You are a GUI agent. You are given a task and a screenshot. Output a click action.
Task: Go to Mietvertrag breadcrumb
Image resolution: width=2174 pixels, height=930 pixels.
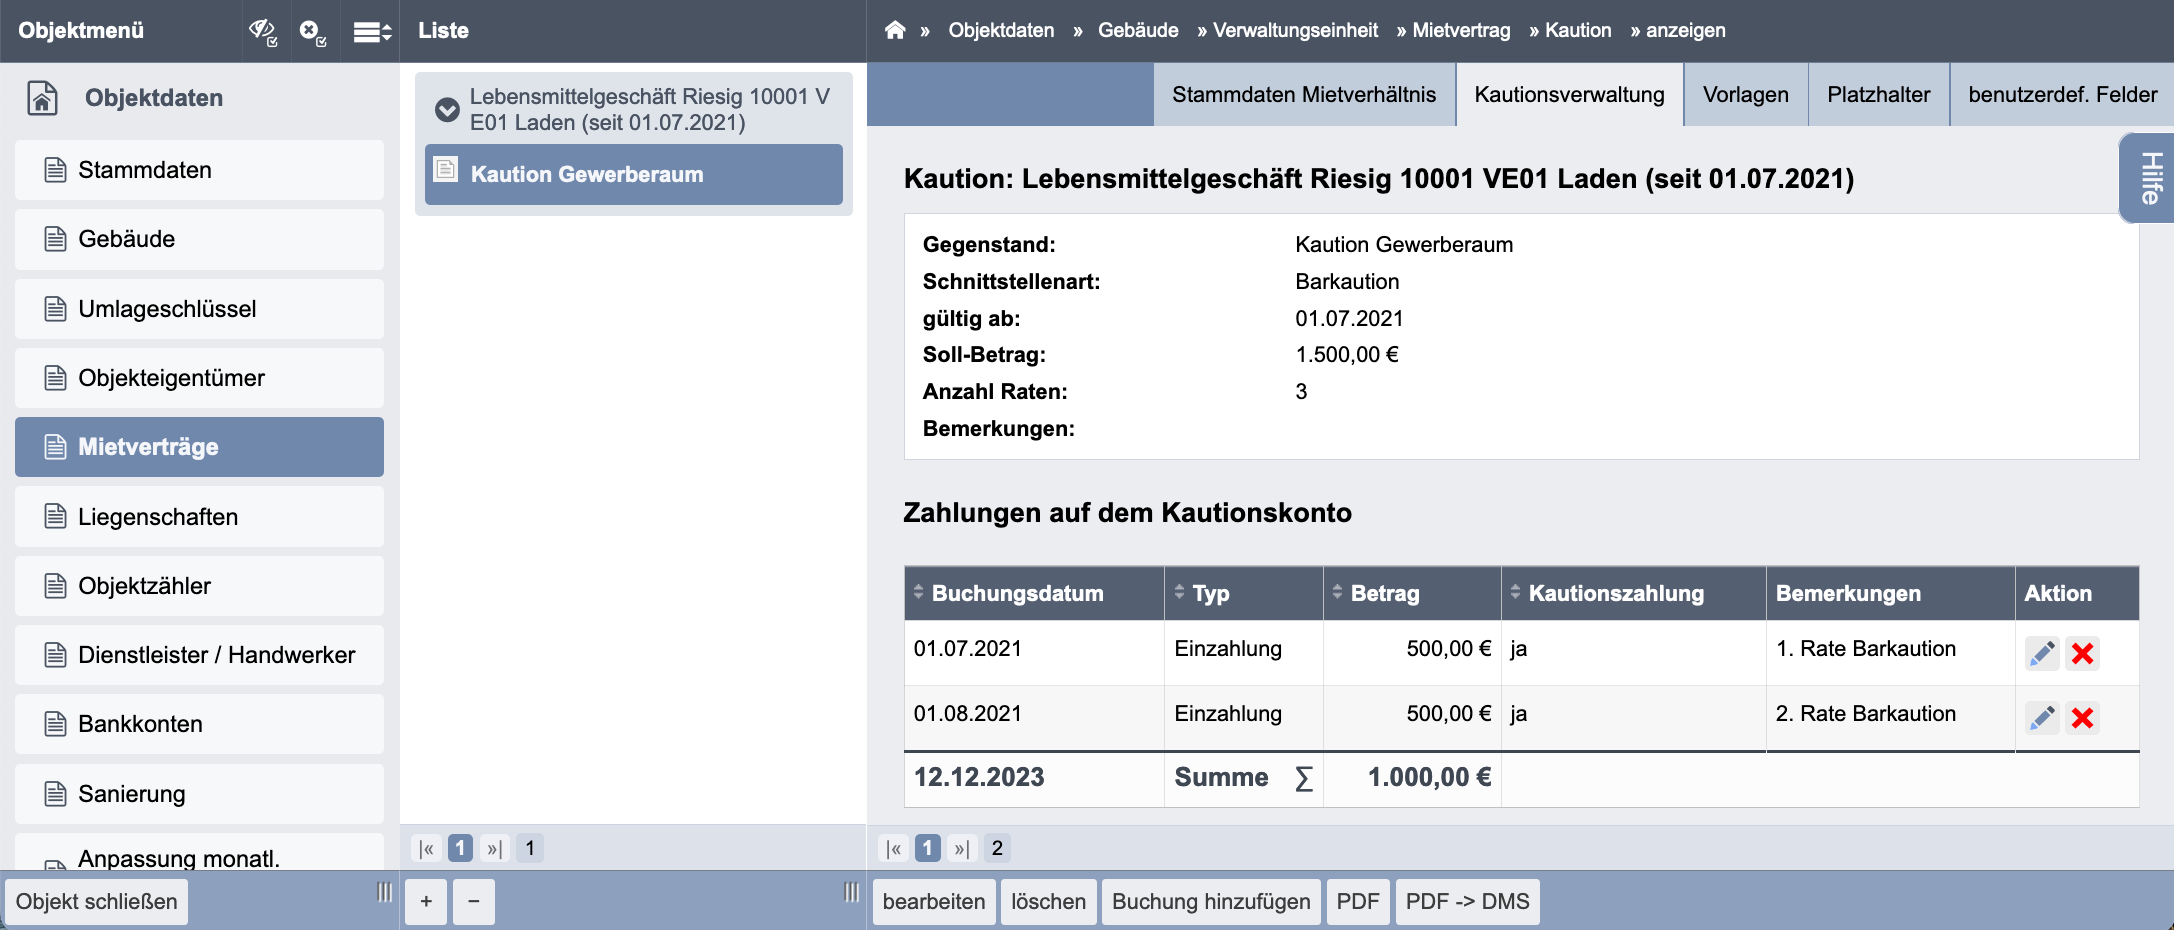tap(1461, 30)
